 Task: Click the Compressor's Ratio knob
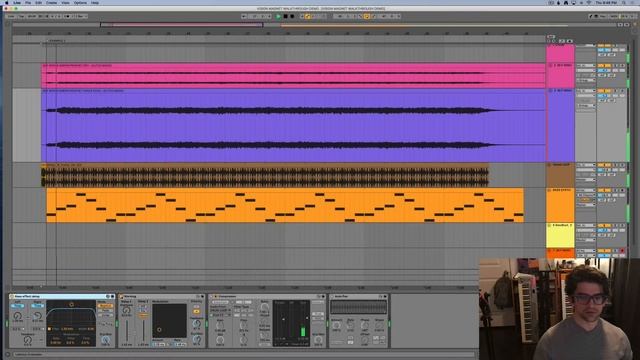264,307
